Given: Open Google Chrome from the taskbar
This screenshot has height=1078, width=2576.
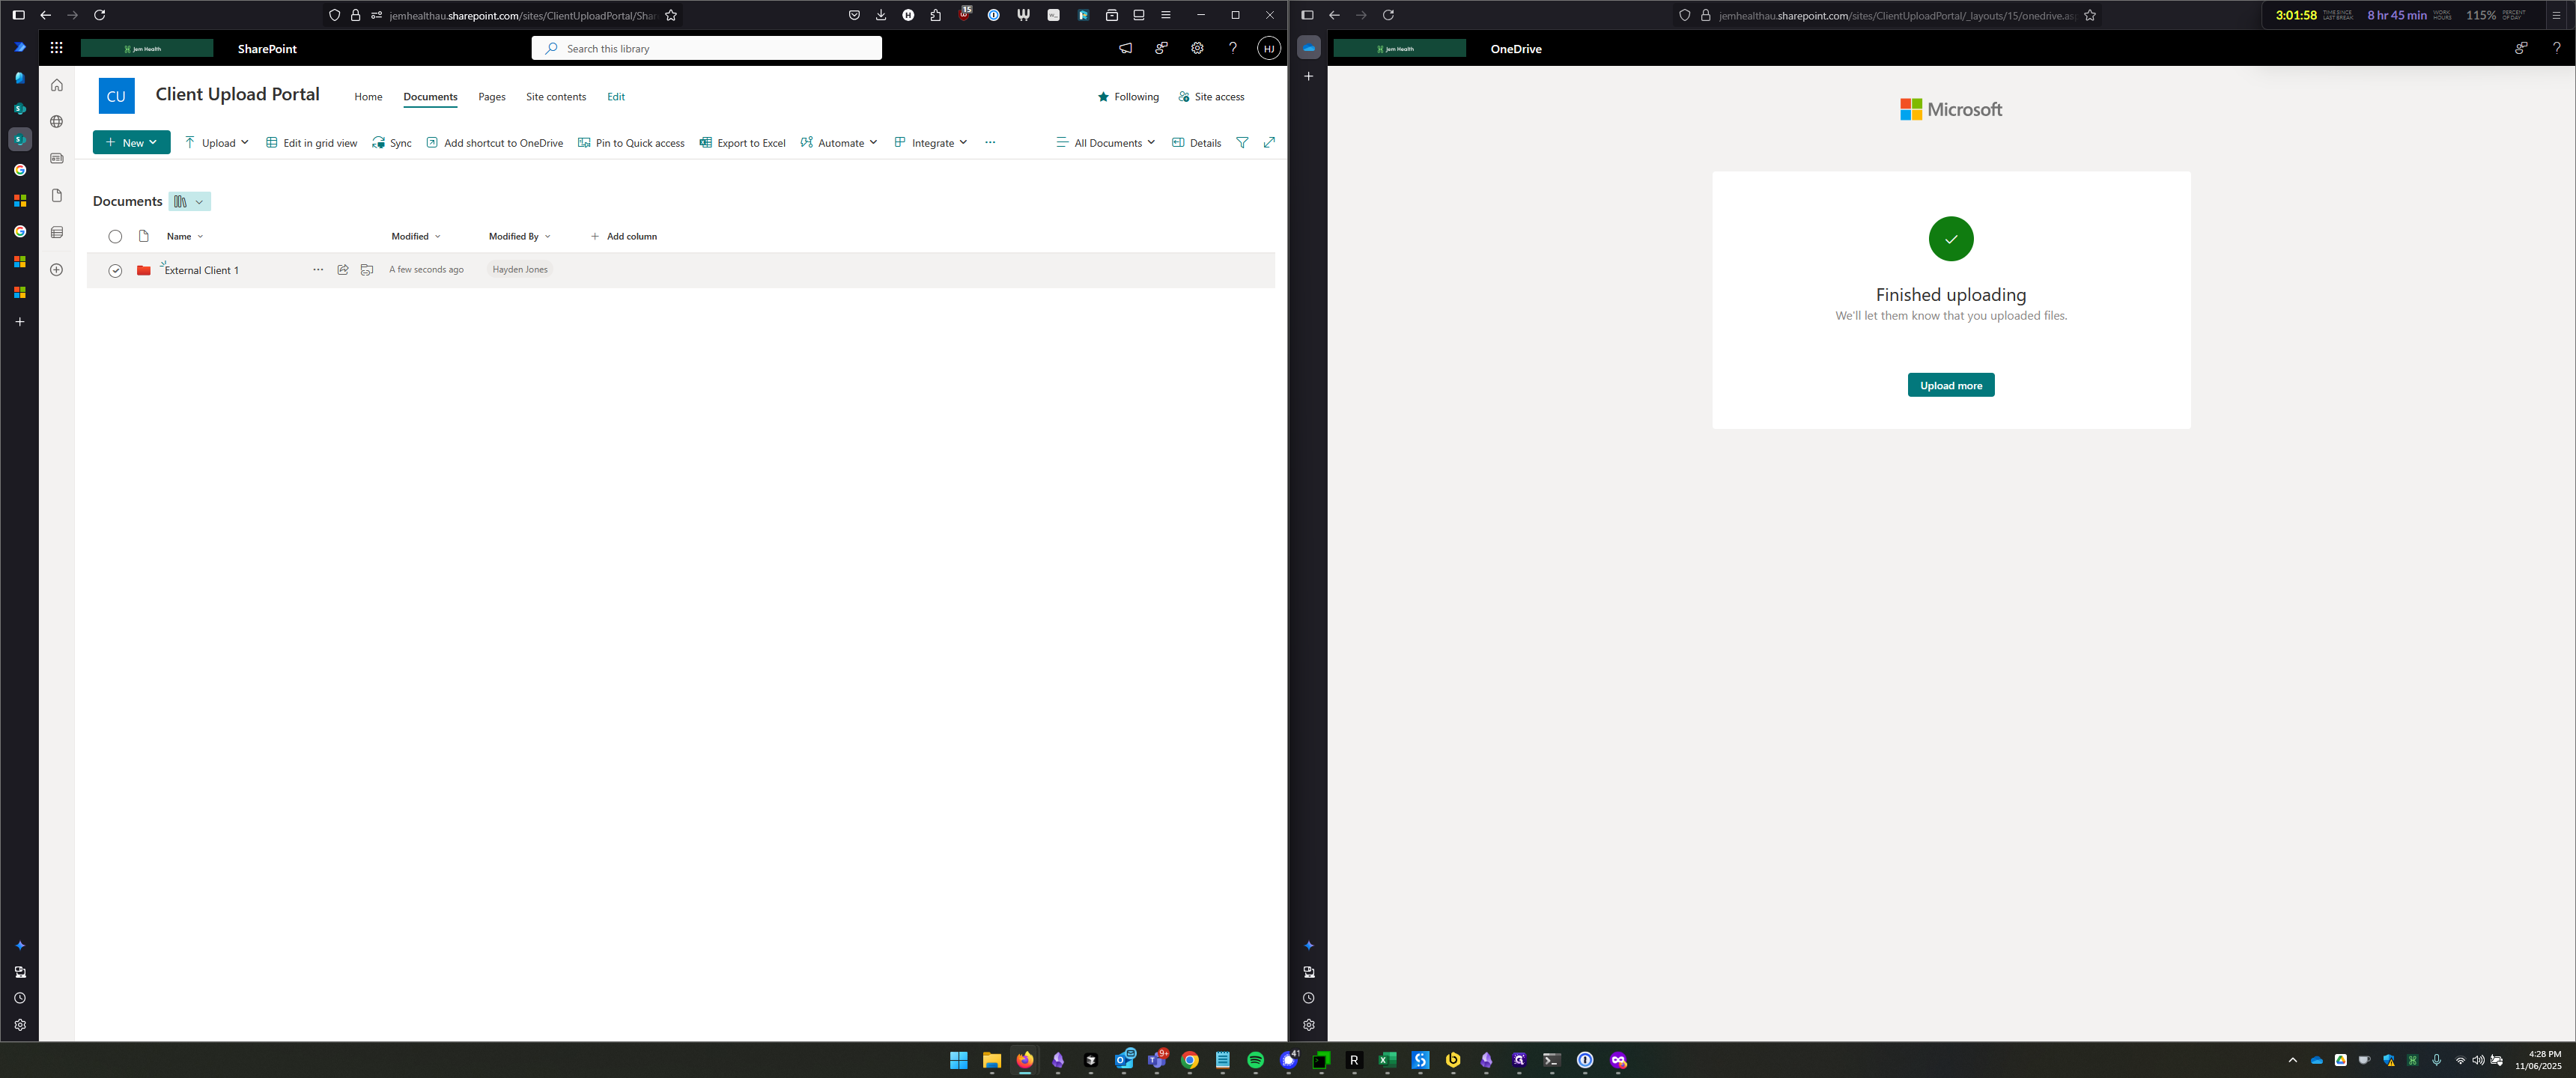Looking at the screenshot, I should (x=1190, y=1060).
